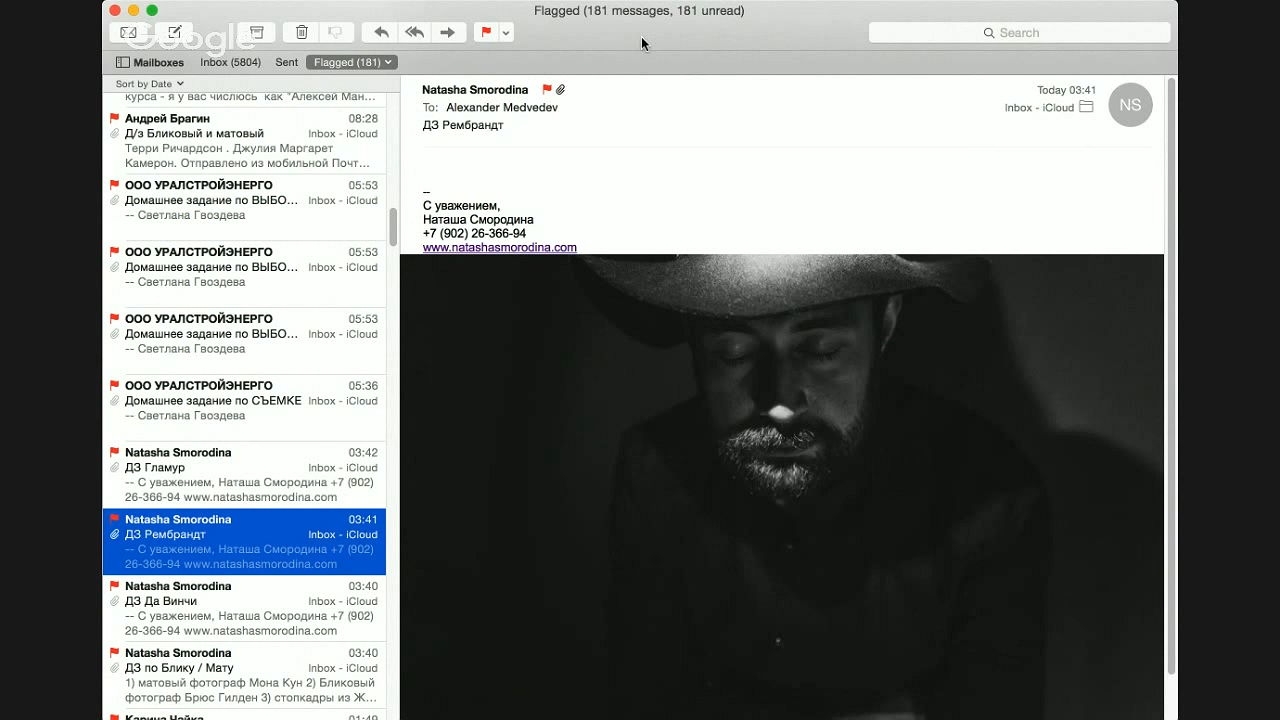
Task: Click the flag on ДЗ по Блику / Мату message
Action: click(x=114, y=653)
